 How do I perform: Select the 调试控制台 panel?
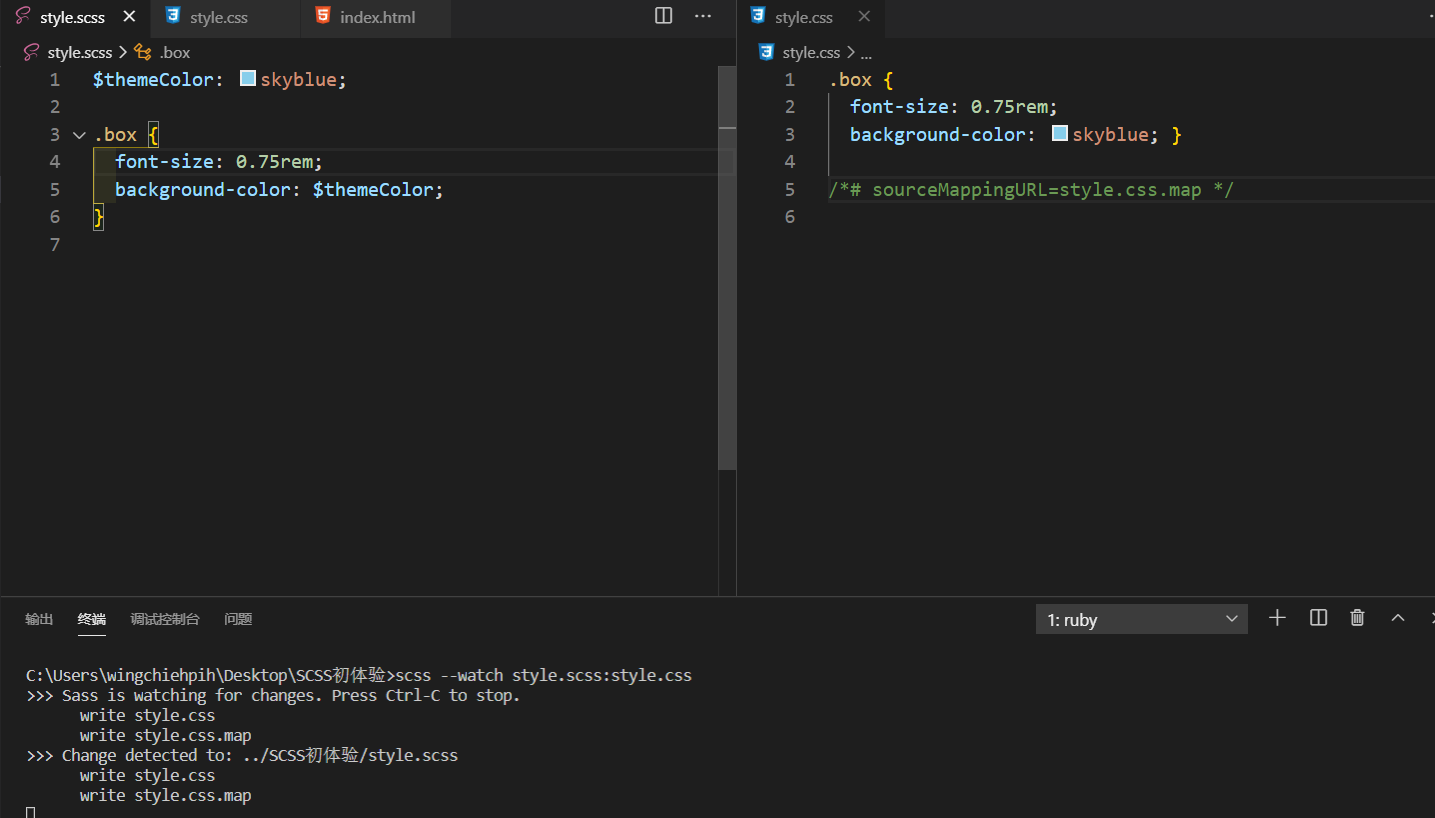point(164,619)
